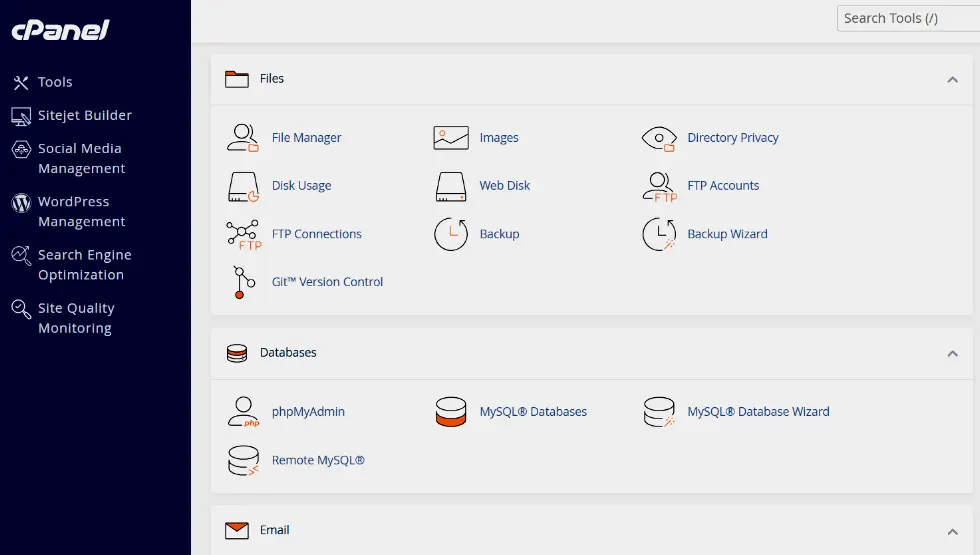The height and width of the screenshot is (555, 980).
Task: Click the MySQL Databases orange cylinder icon
Action: [451, 412]
